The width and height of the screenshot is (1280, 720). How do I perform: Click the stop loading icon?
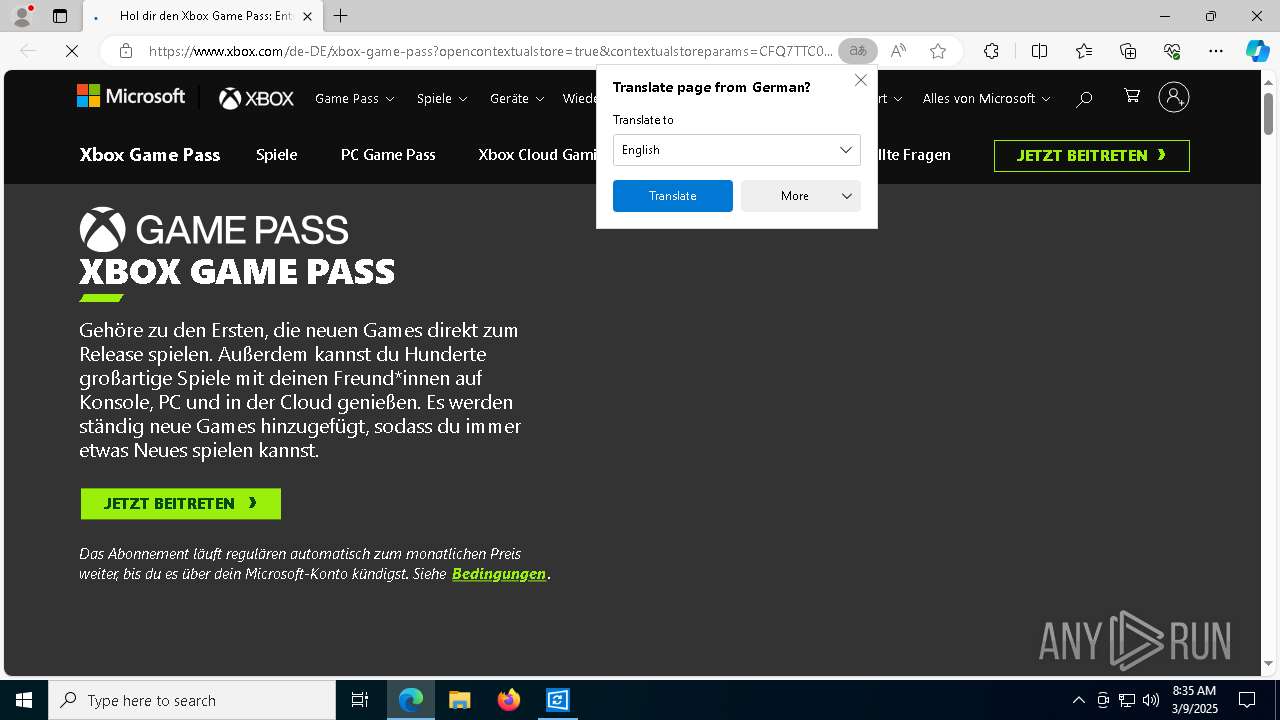tap(72, 51)
